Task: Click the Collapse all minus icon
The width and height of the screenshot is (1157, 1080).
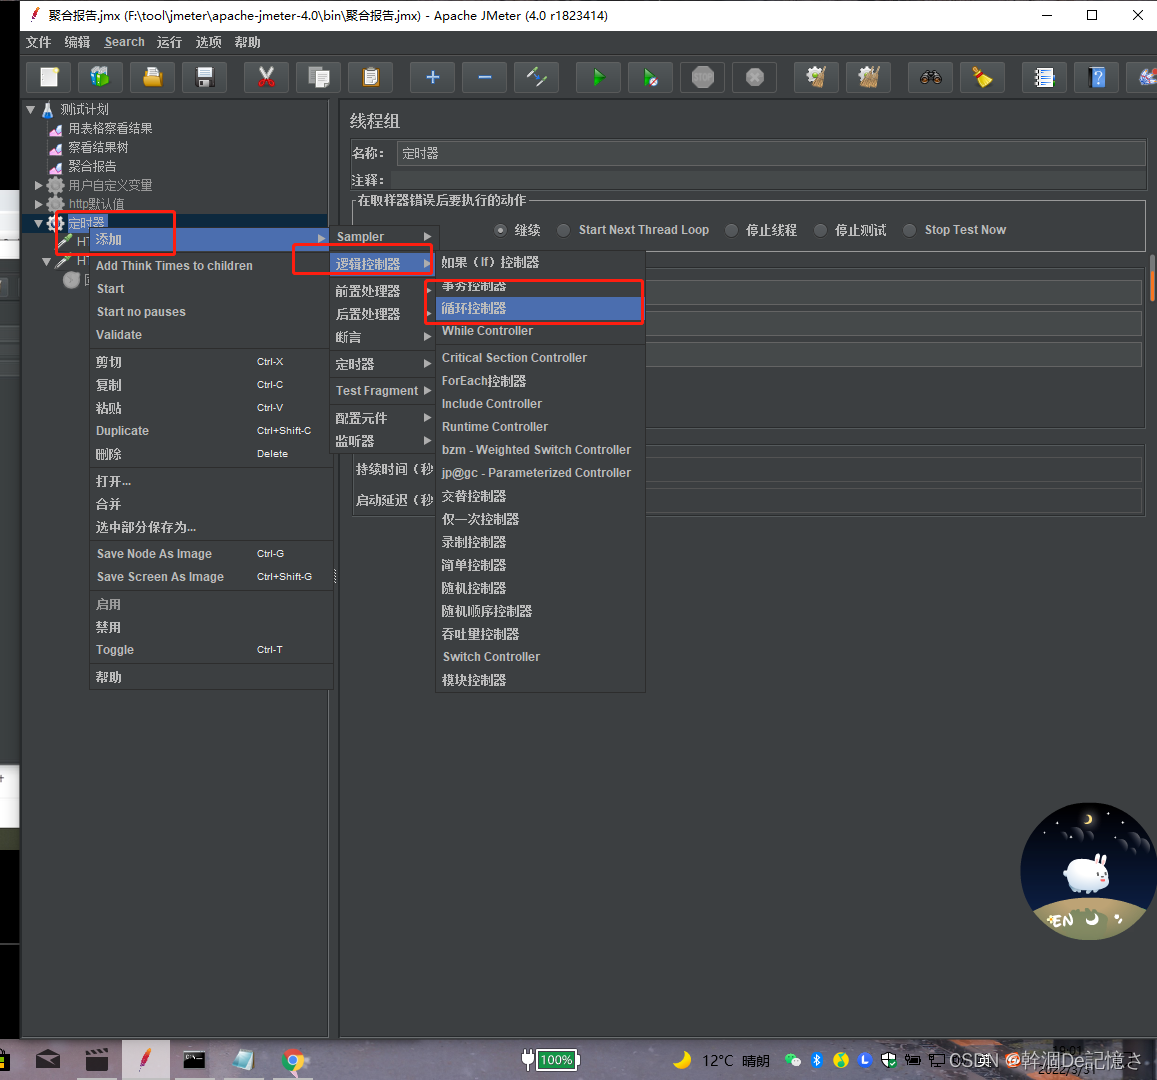Action: (485, 77)
